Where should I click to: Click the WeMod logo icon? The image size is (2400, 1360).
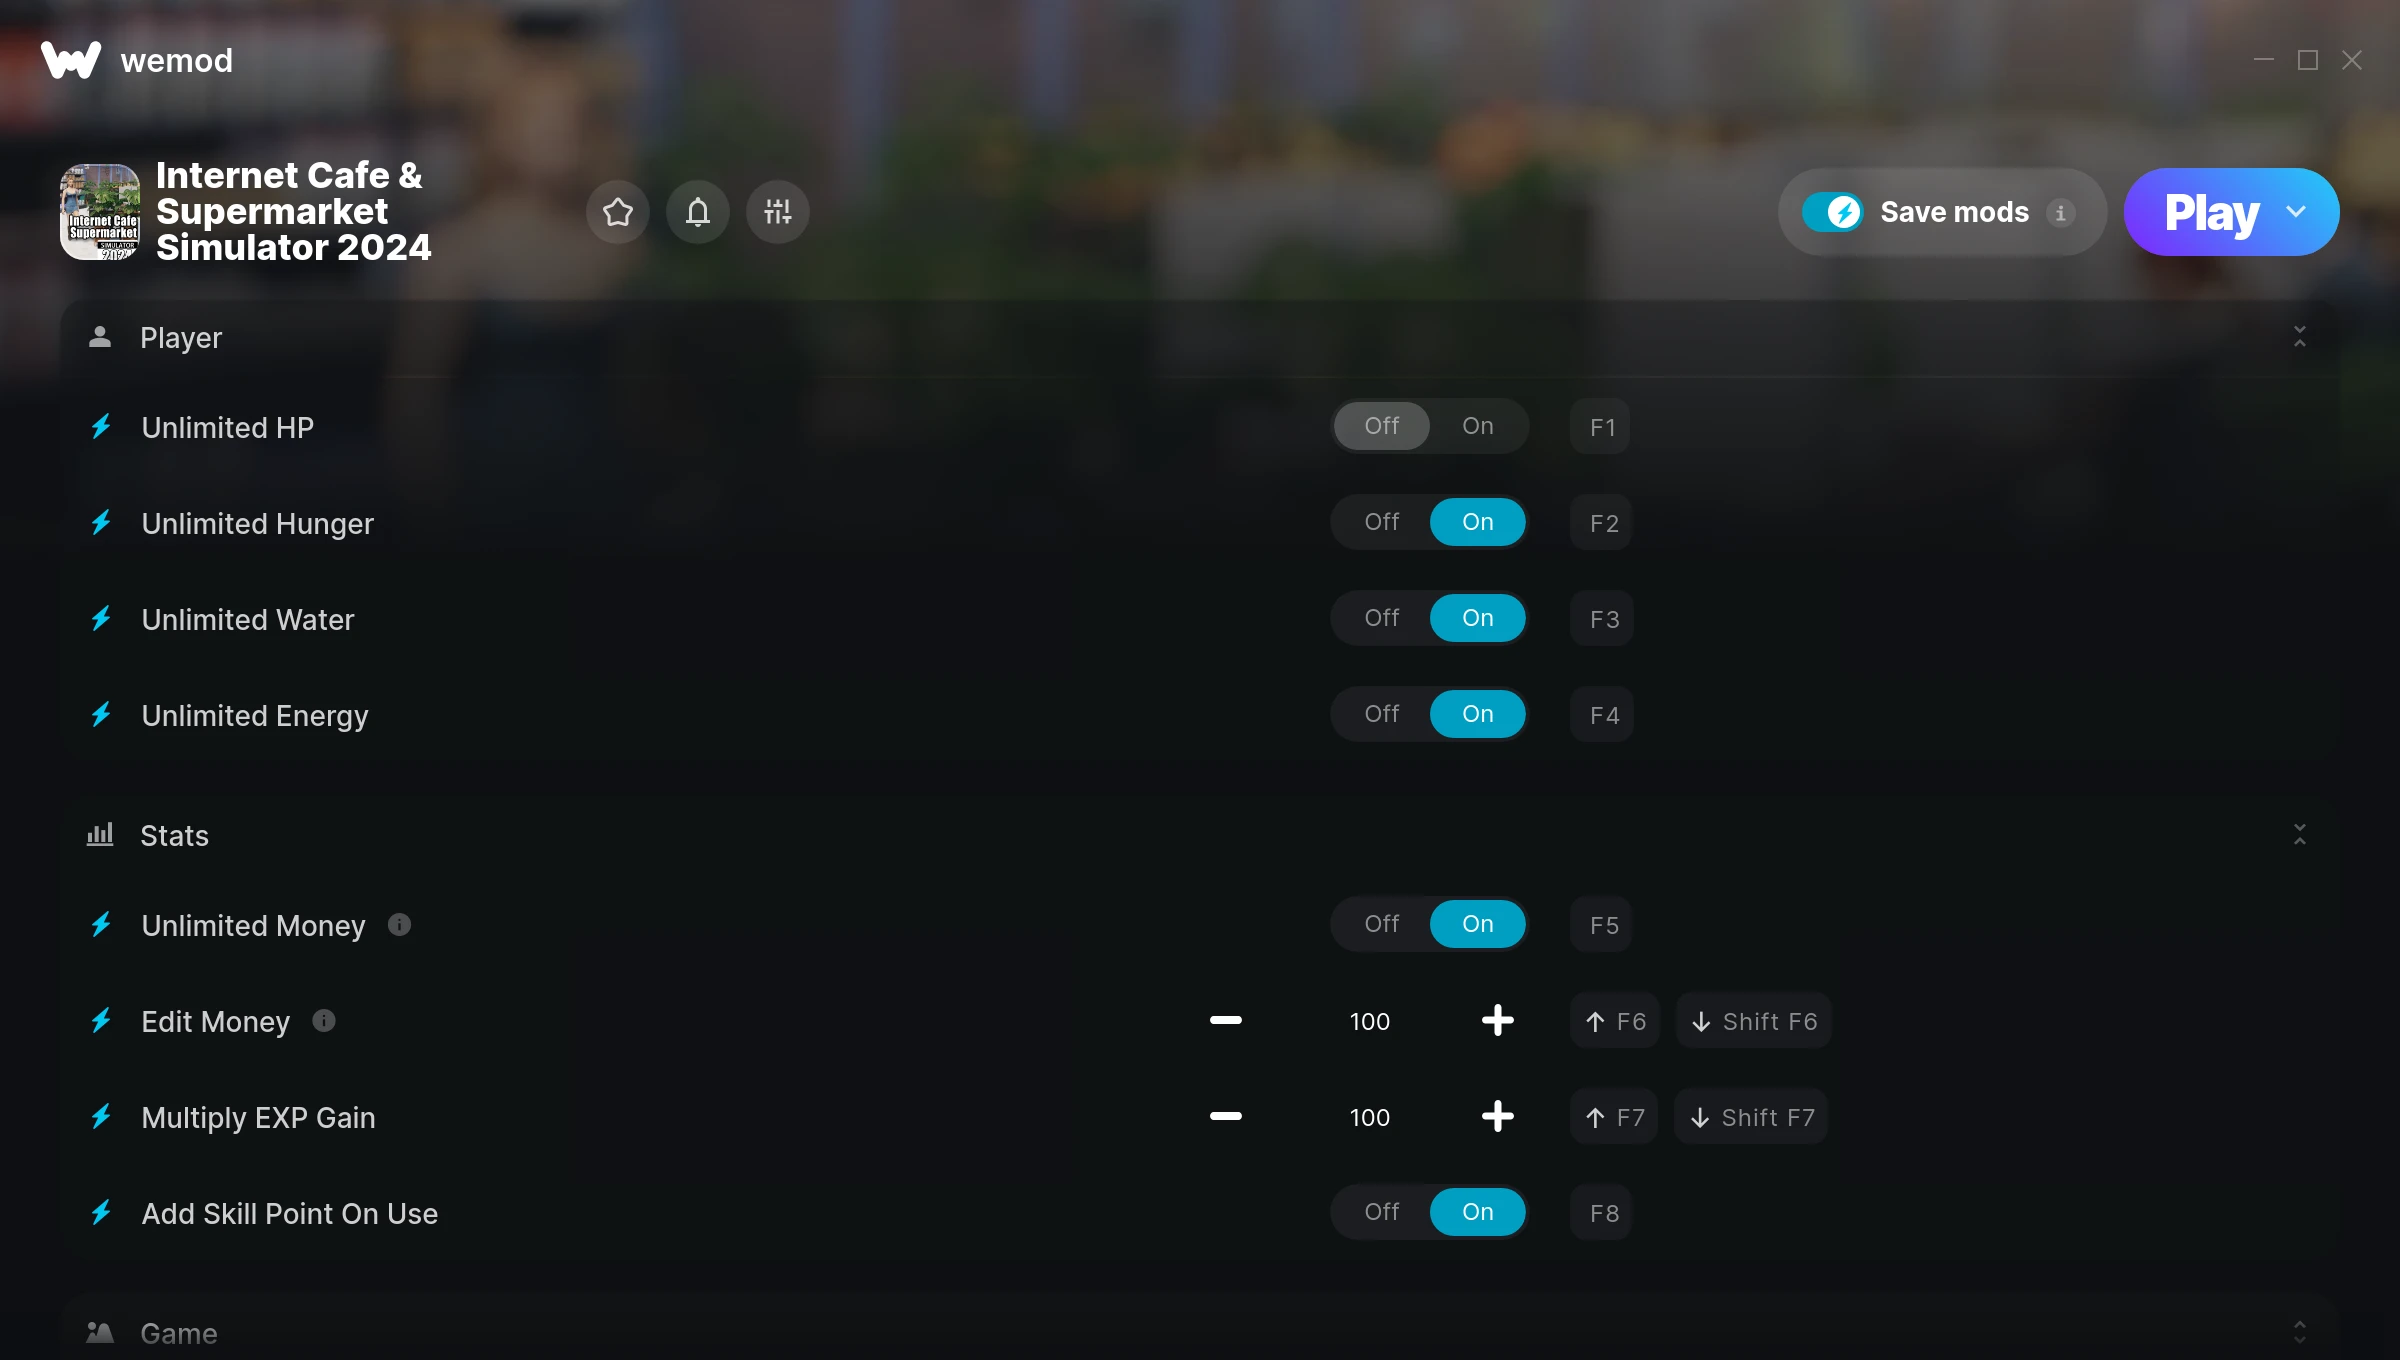point(71,60)
